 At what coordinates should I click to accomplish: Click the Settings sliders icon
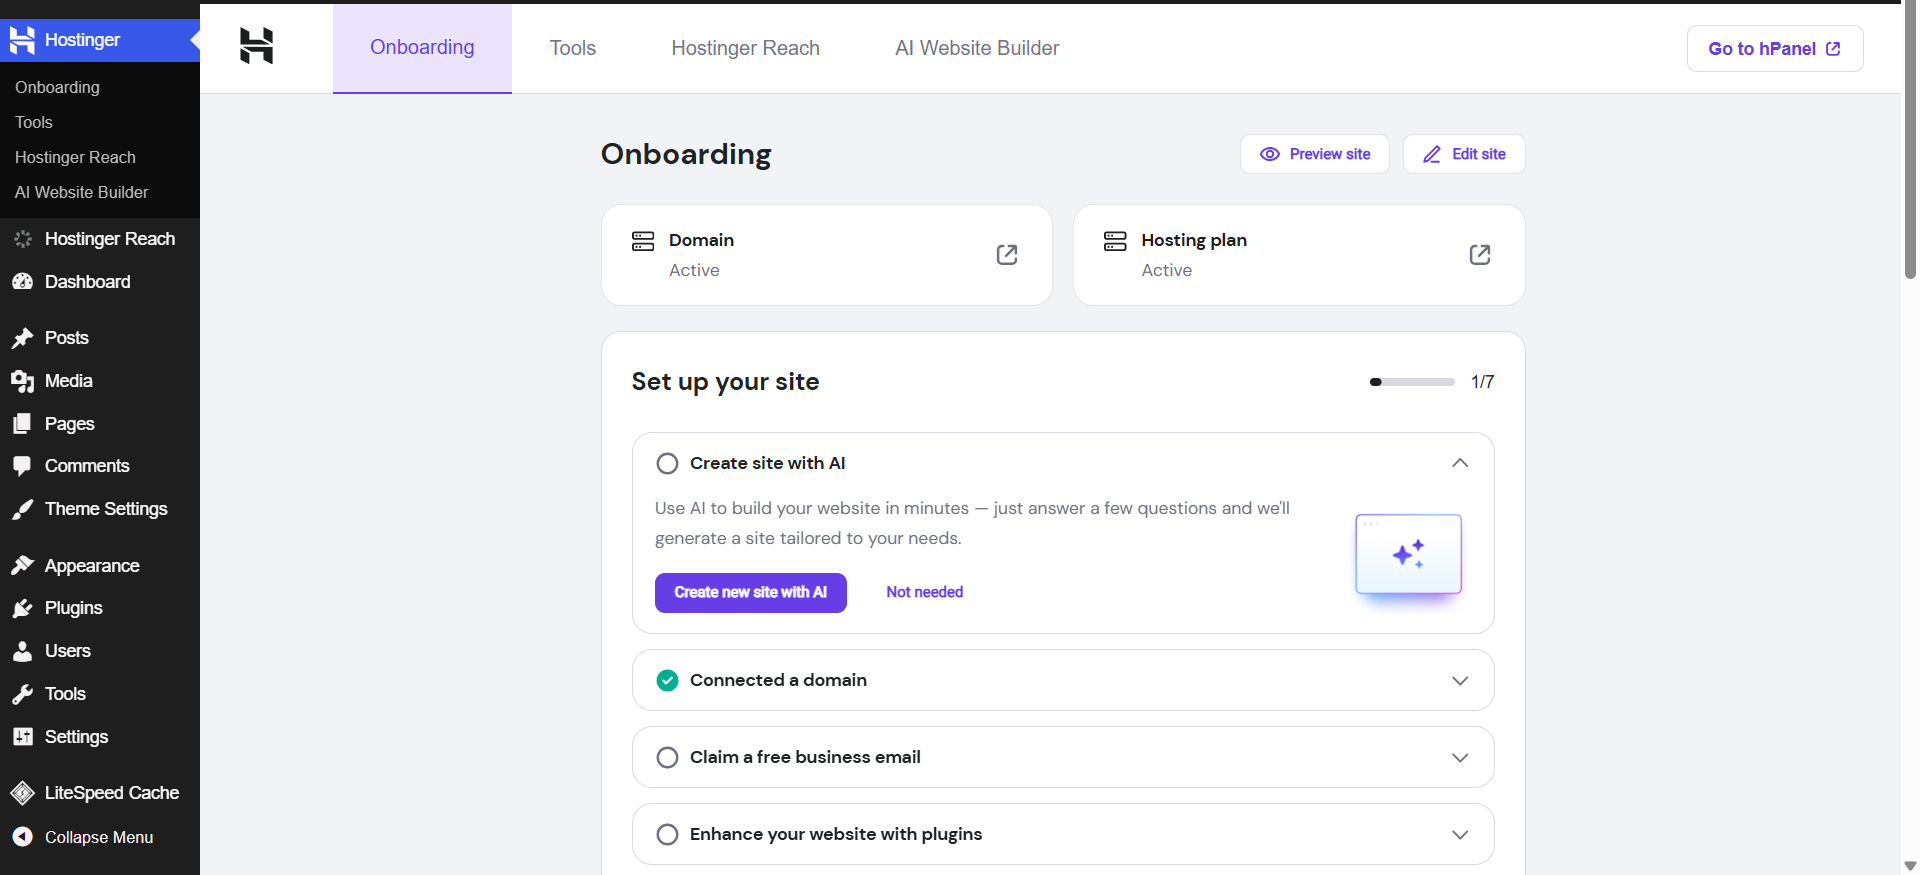point(22,737)
